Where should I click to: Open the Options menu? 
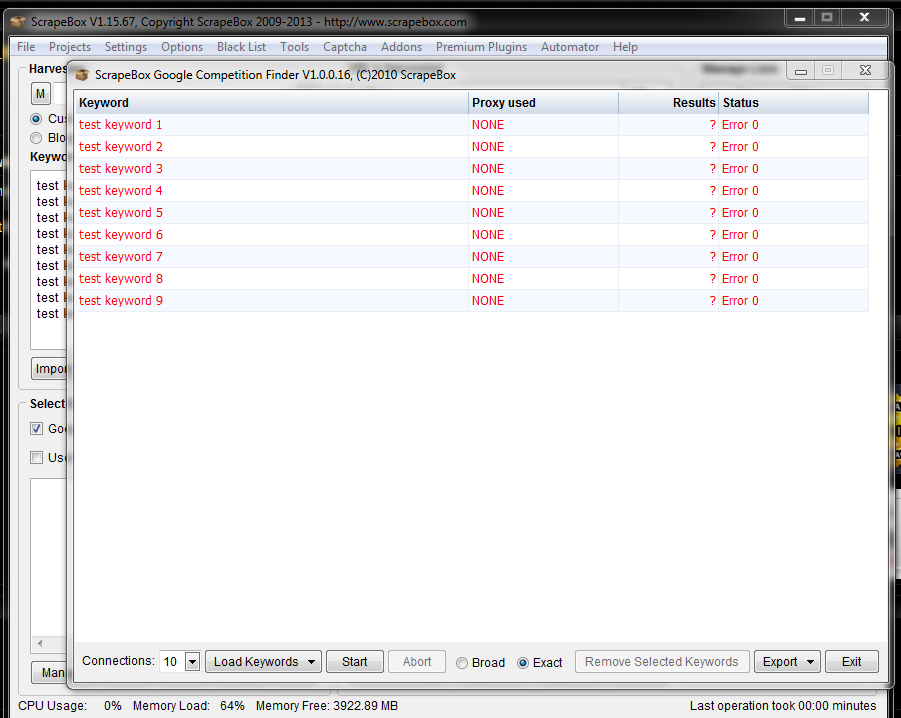(182, 47)
